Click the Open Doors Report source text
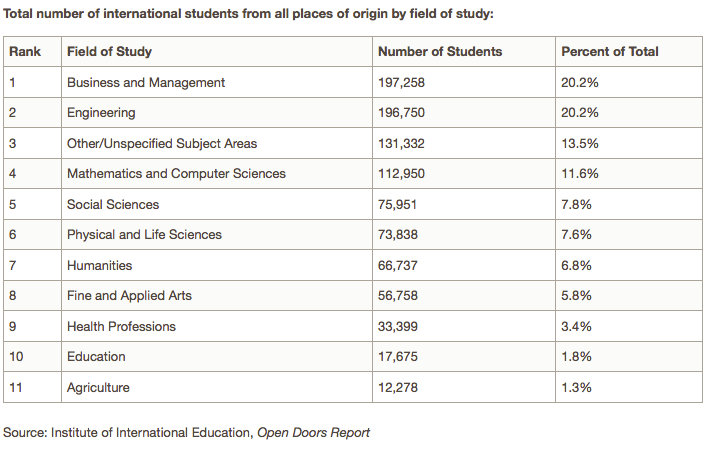 point(313,433)
